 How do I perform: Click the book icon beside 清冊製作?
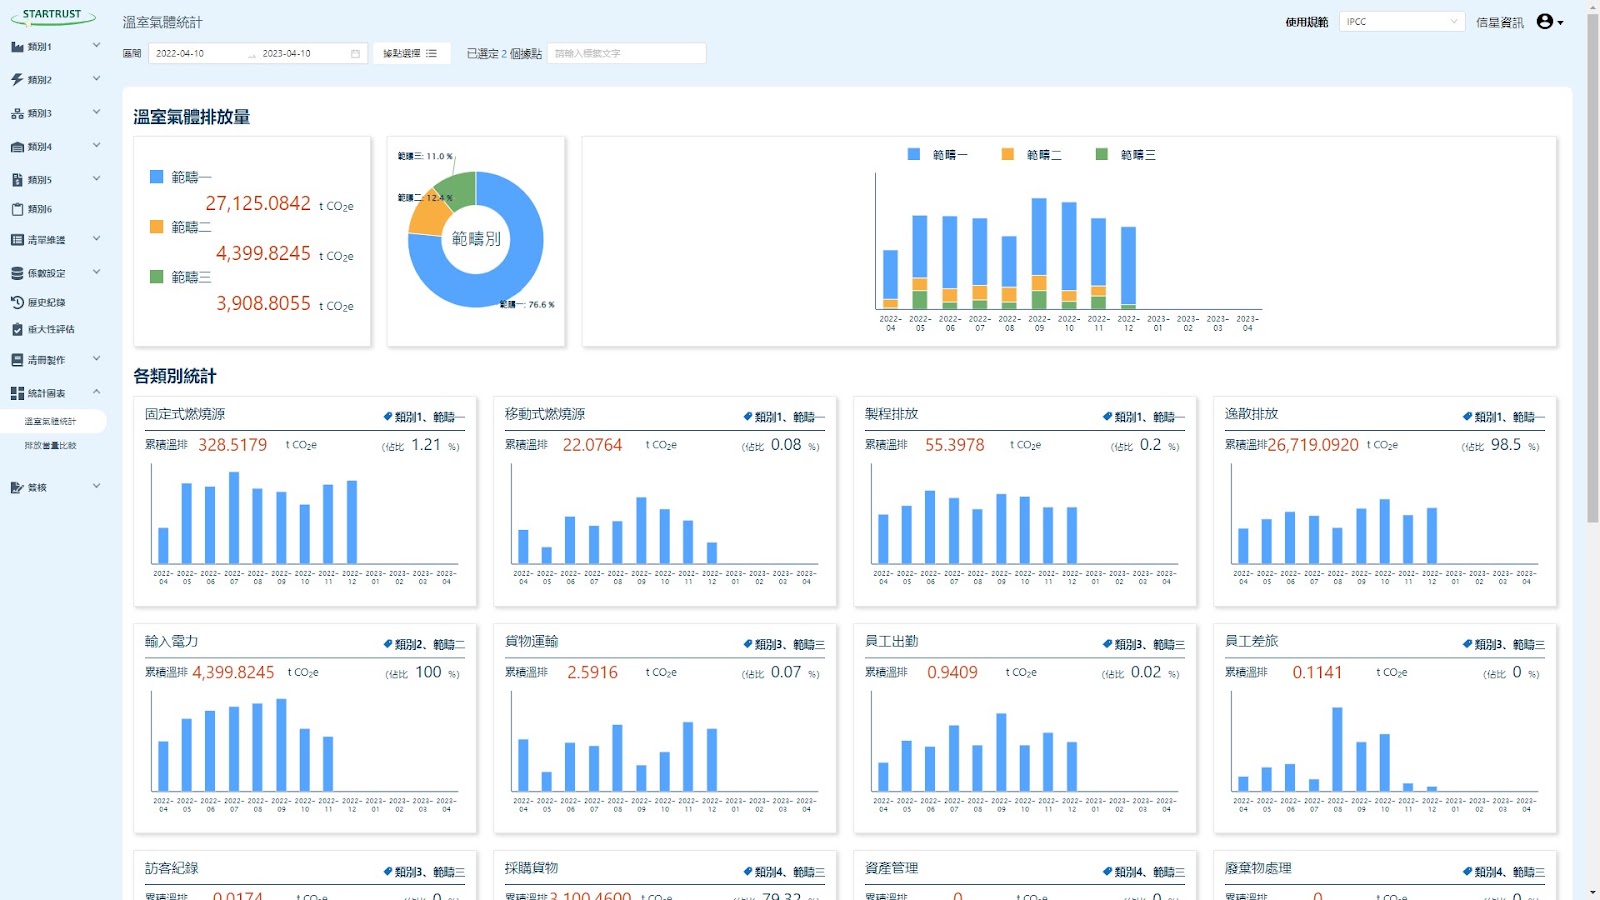[x=17, y=360]
